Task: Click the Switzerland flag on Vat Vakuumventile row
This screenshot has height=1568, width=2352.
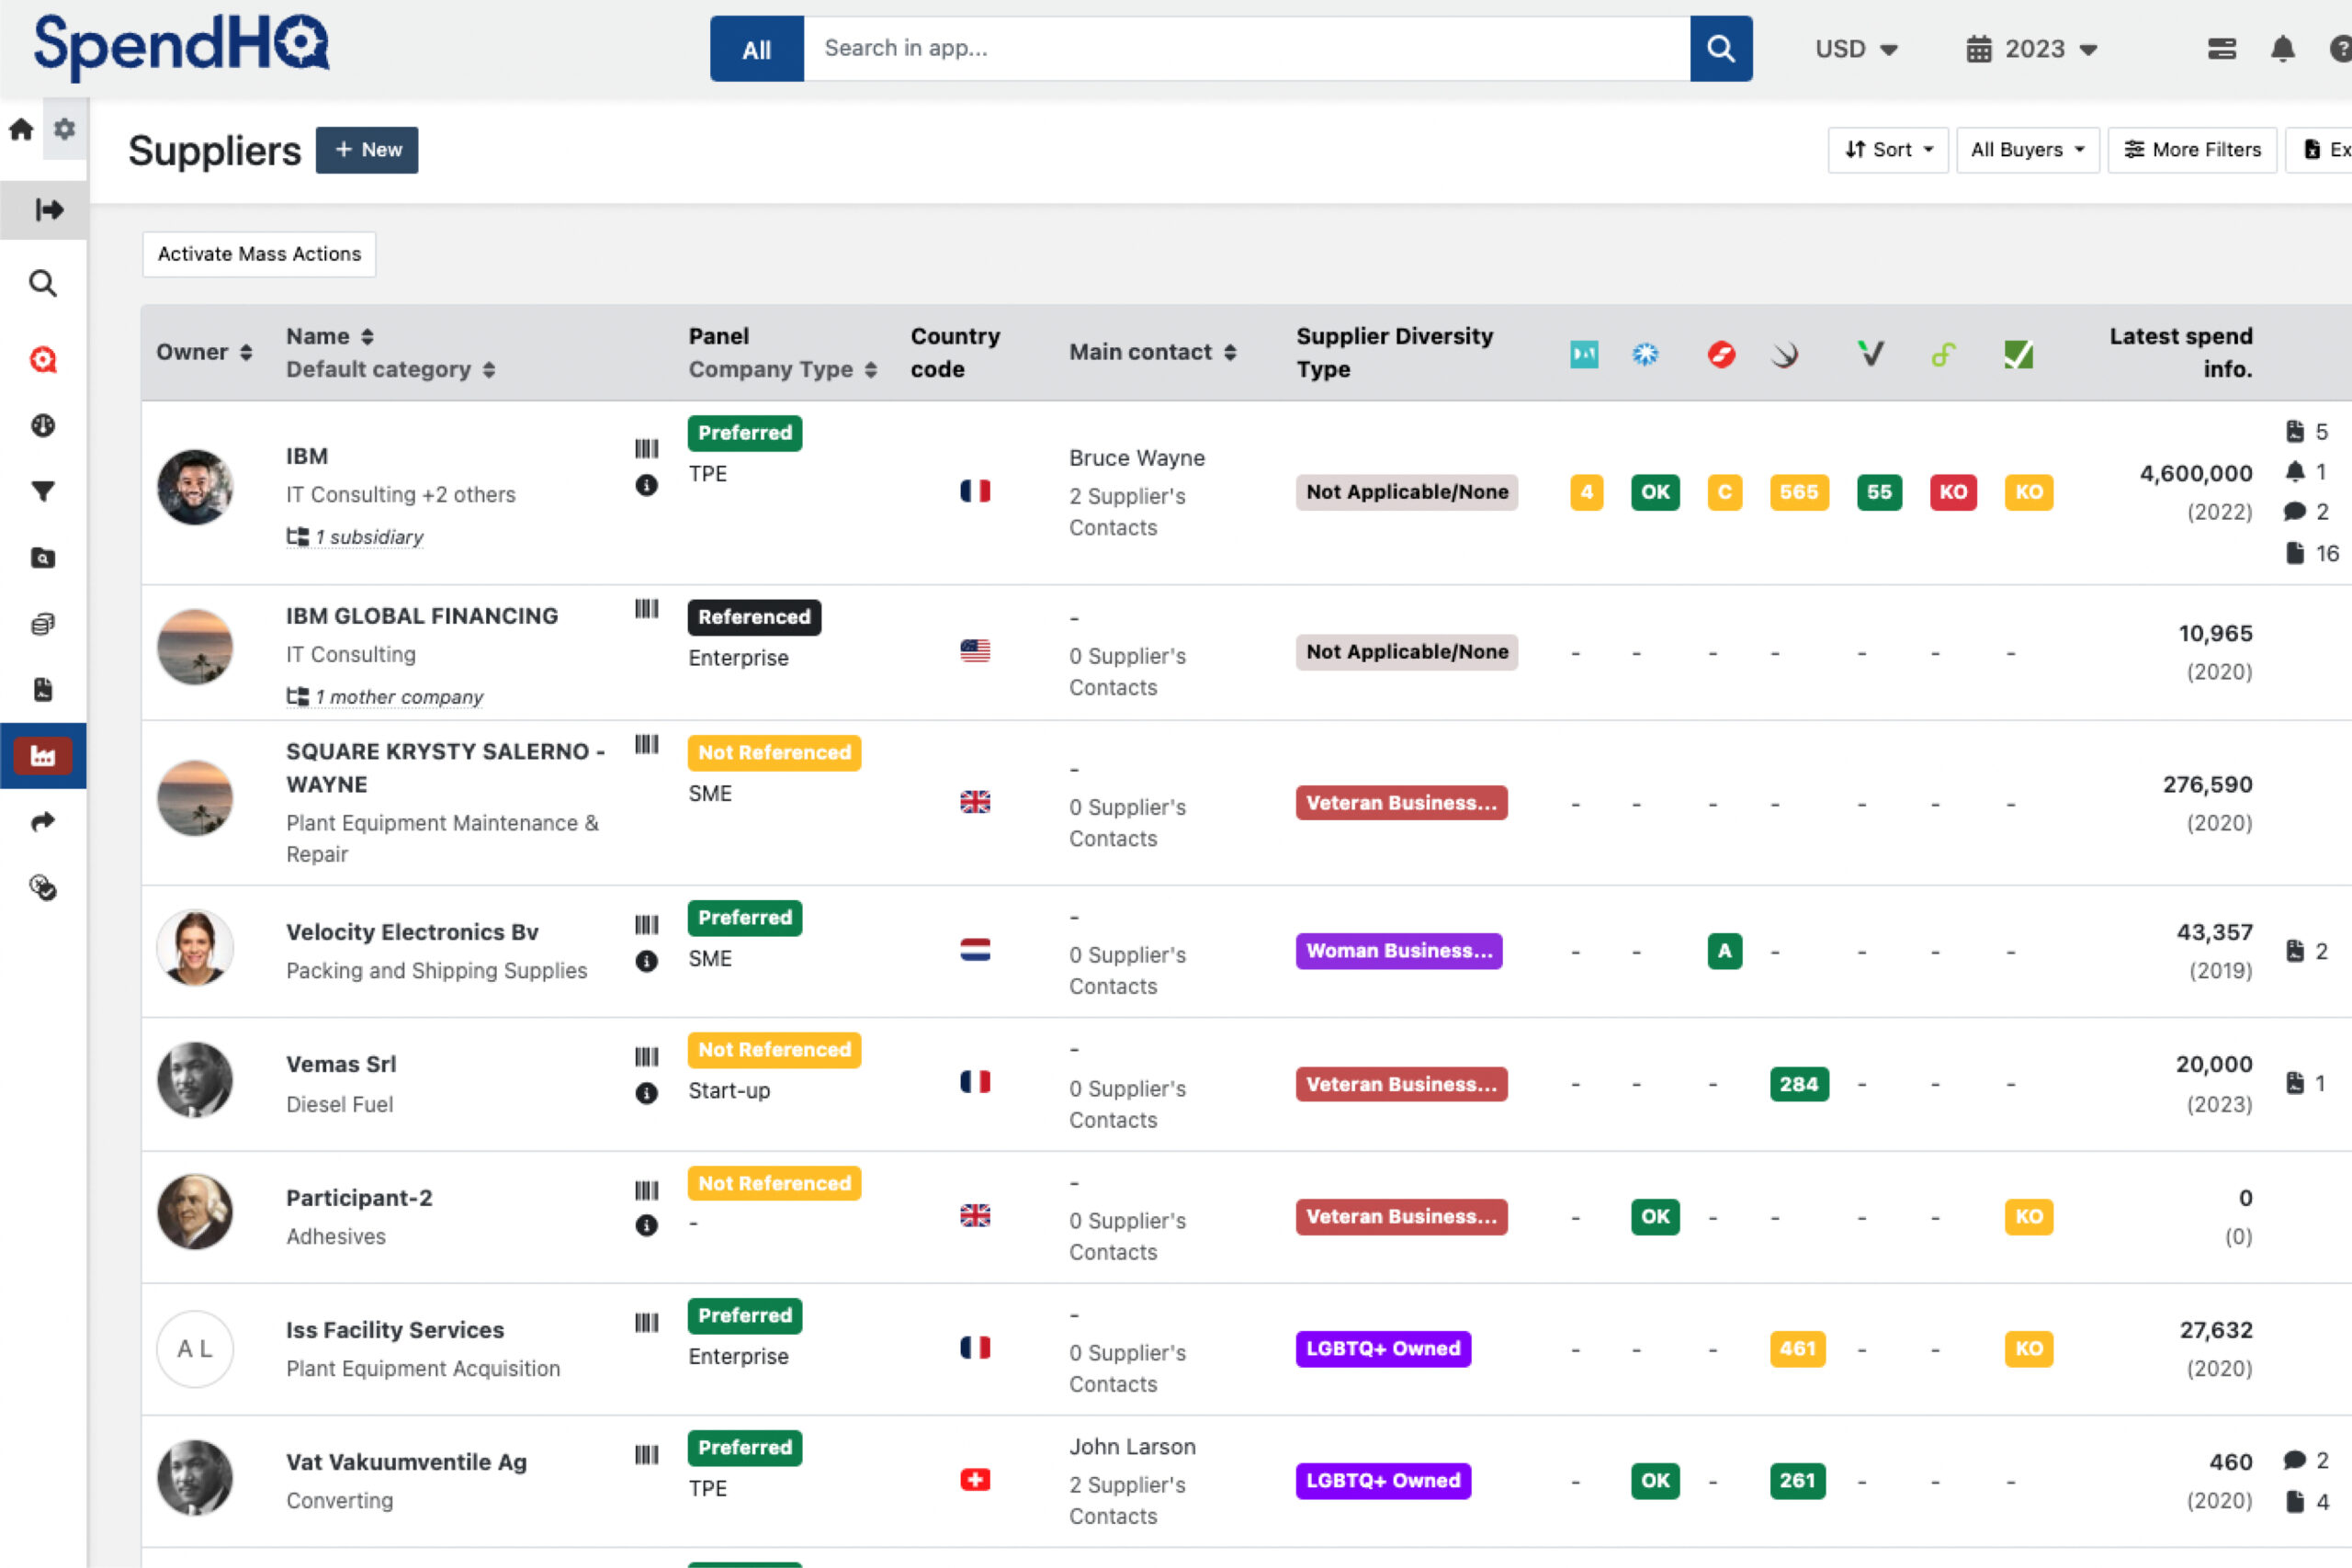Action: 975,1480
